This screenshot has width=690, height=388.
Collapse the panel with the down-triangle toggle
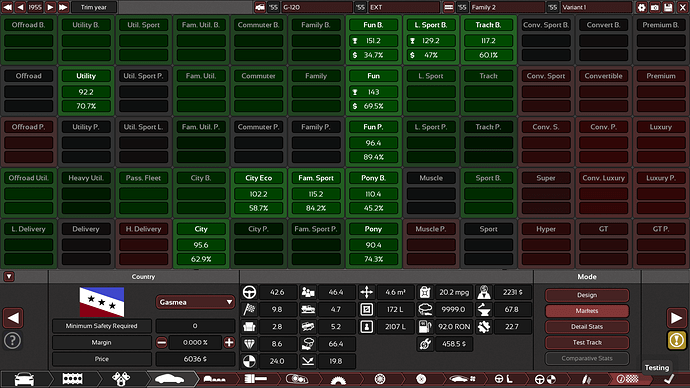[9, 277]
